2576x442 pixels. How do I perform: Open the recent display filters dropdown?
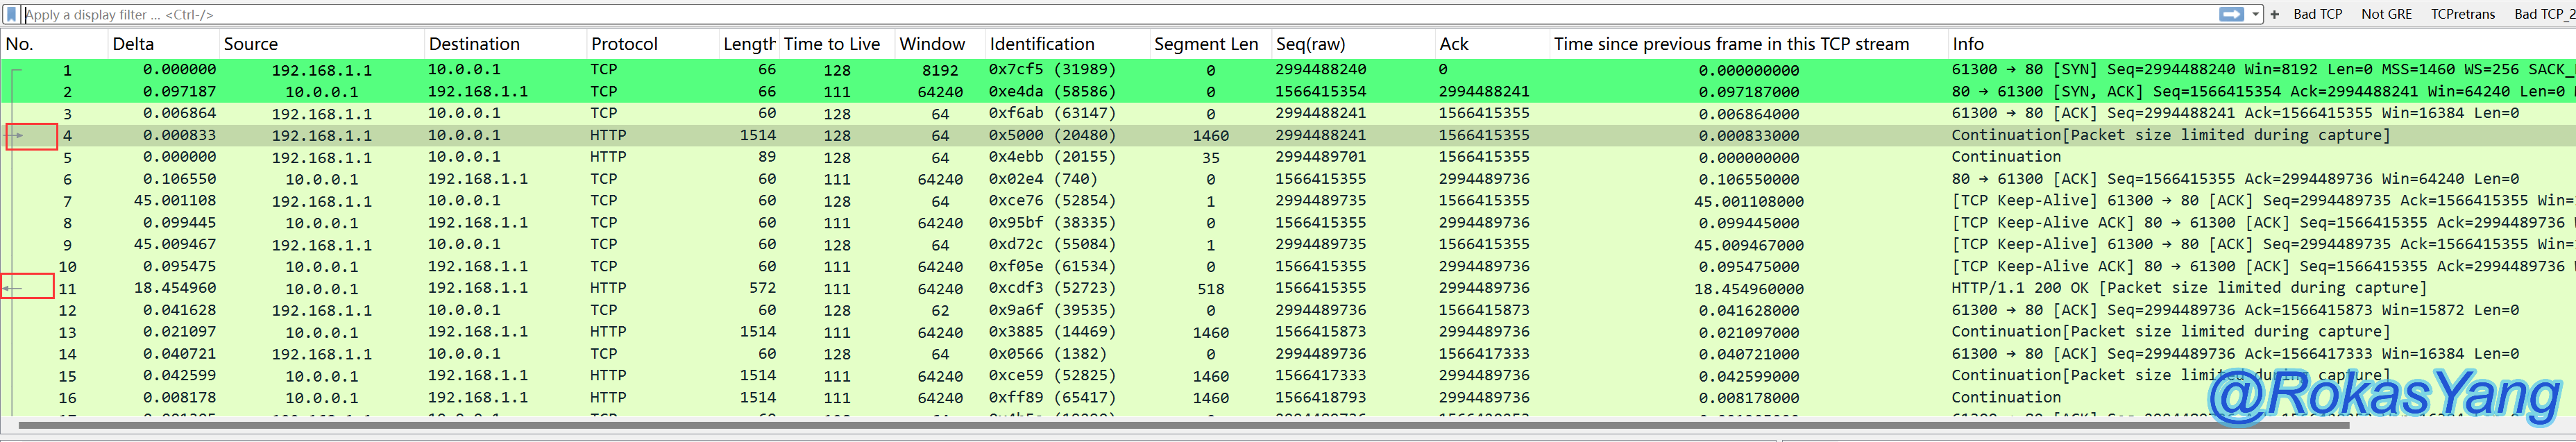pos(2256,14)
